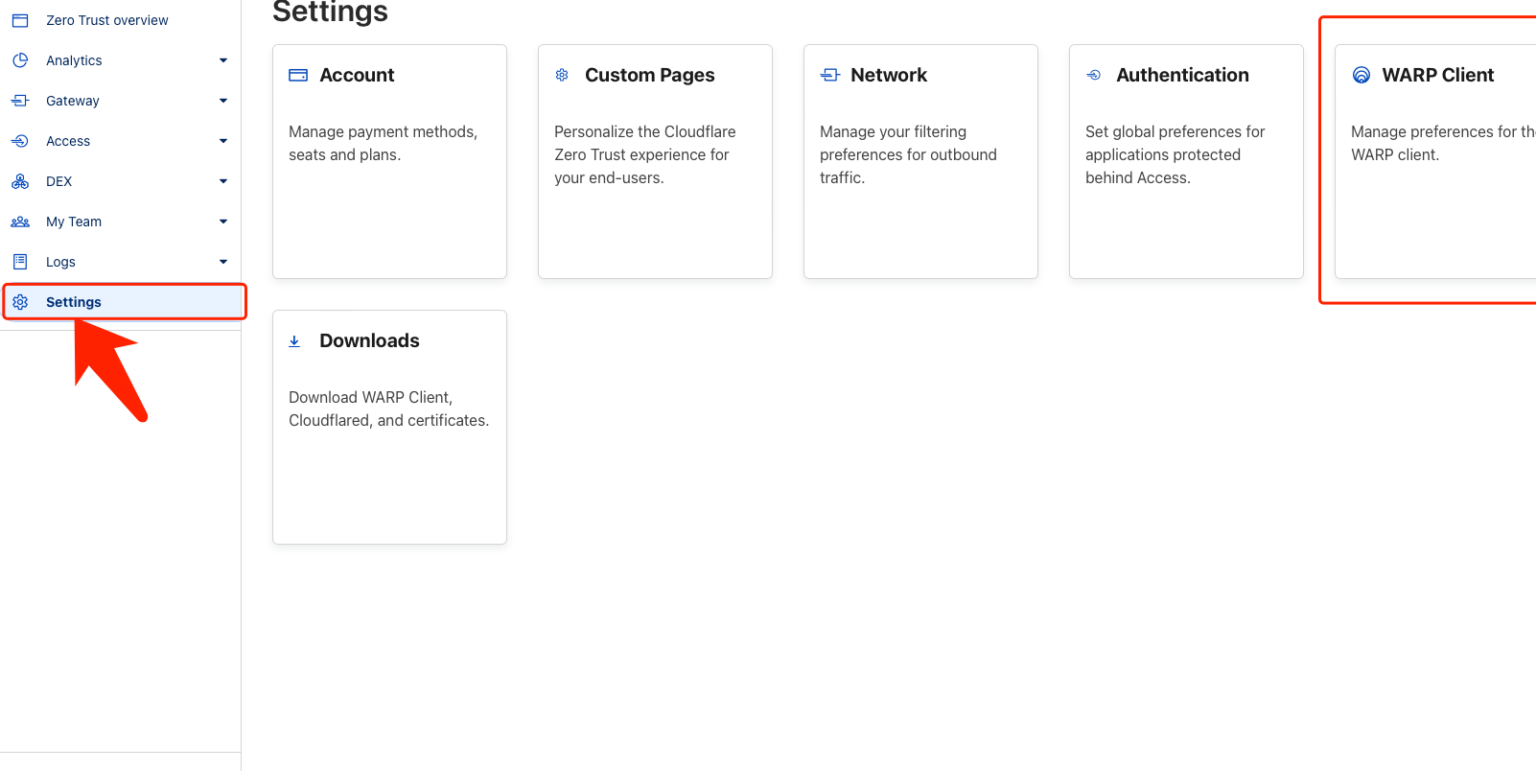Viewport: 1536px width, 771px height.
Task: Click the download icon on Downloads card
Action: [294, 340]
